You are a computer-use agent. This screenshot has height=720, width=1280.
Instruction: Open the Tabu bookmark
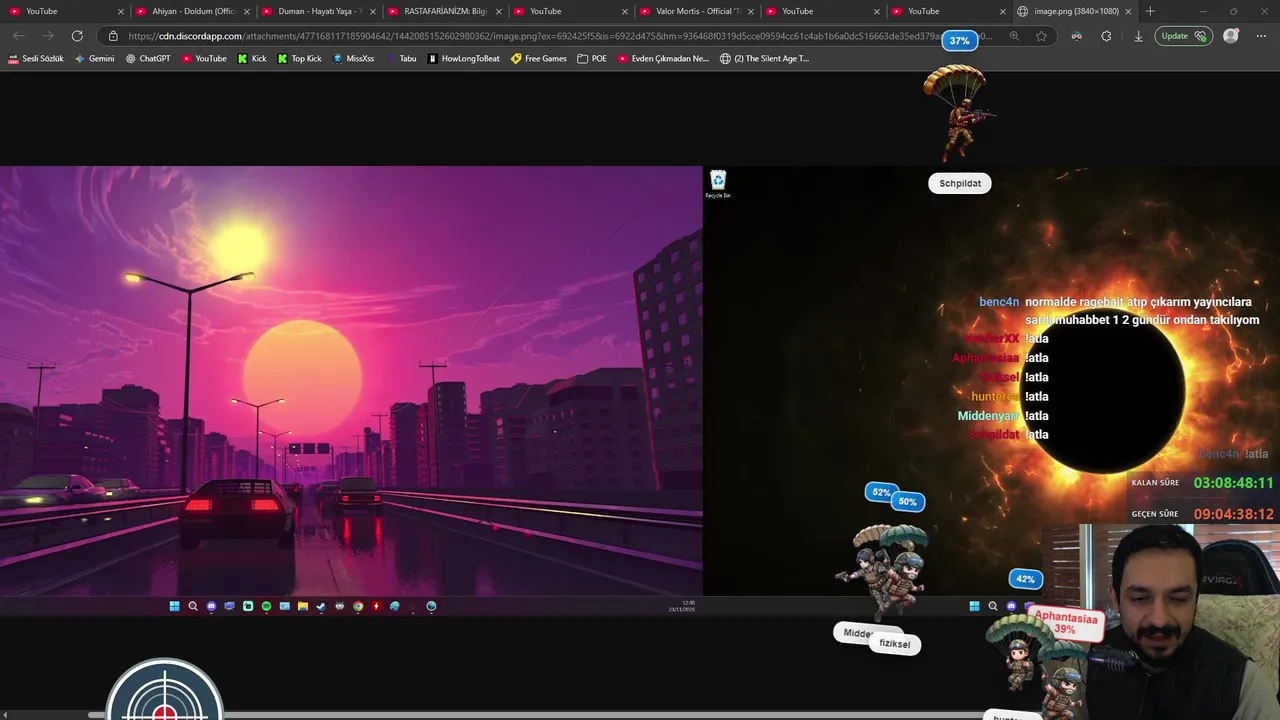(401, 58)
